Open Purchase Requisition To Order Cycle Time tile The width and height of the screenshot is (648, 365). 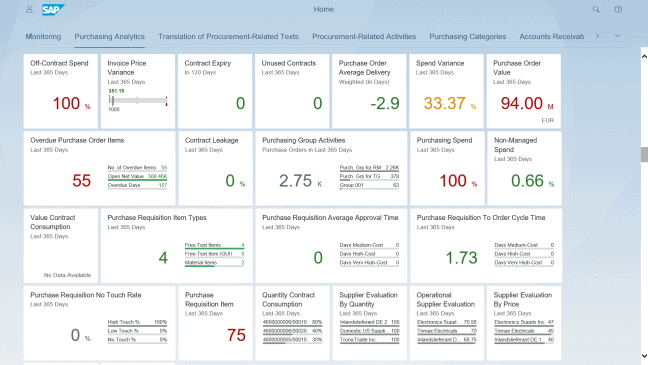(x=486, y=246)
